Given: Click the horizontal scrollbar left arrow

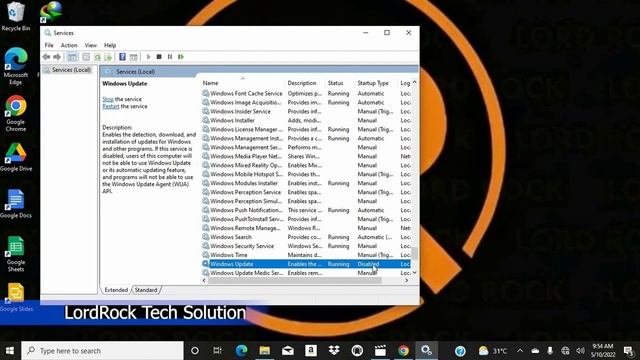Looking at the screenshot, I should pyautogui.click(x=204, y=281).
